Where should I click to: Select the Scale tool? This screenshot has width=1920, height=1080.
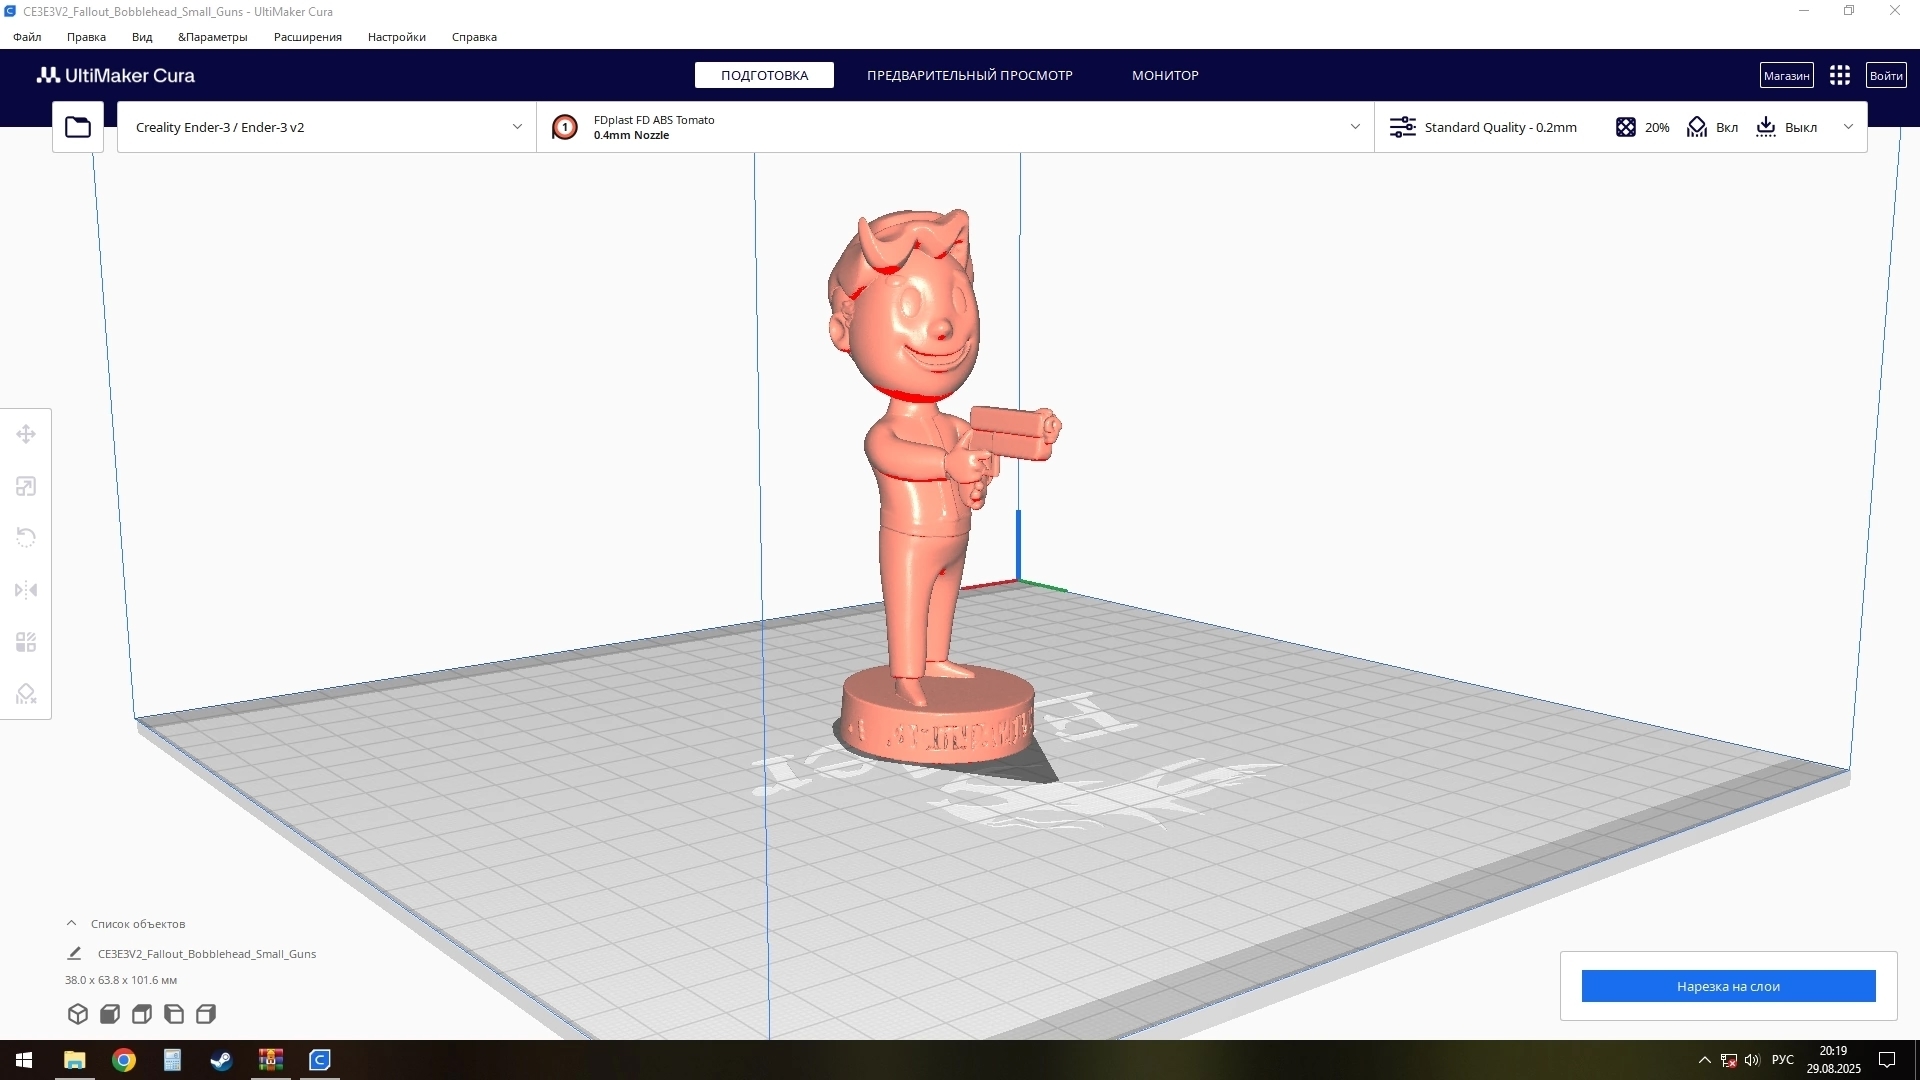(26, 486)
